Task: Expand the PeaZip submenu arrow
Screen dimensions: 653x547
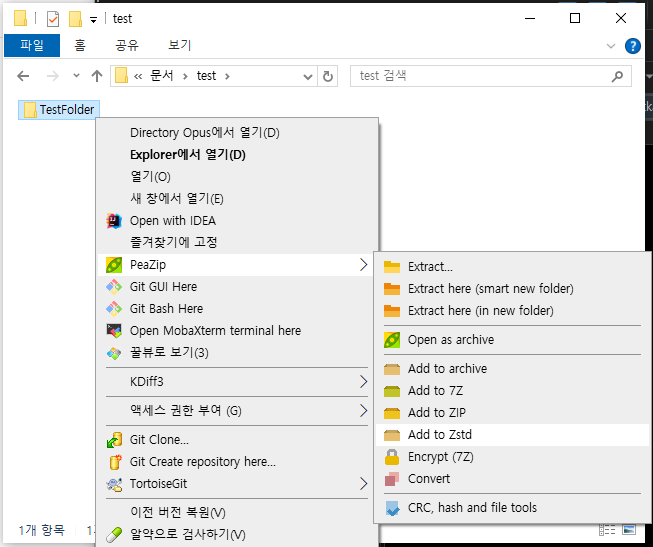Action: tap(363, 265)
